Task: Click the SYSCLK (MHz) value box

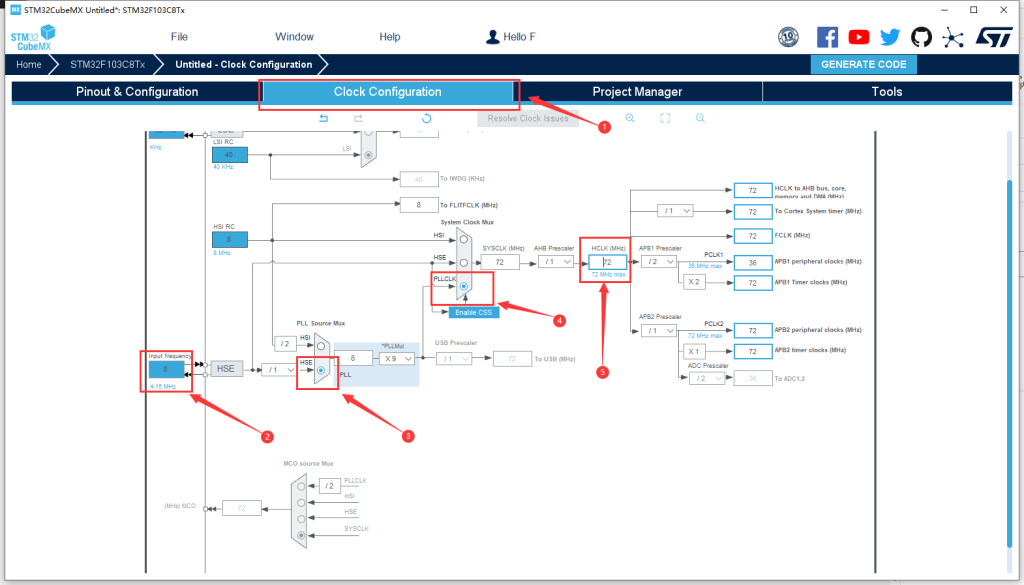Action: [500, 262]
